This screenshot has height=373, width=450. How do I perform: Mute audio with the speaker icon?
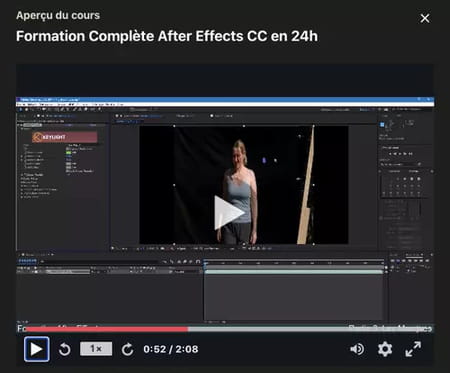tap(357, 349)
